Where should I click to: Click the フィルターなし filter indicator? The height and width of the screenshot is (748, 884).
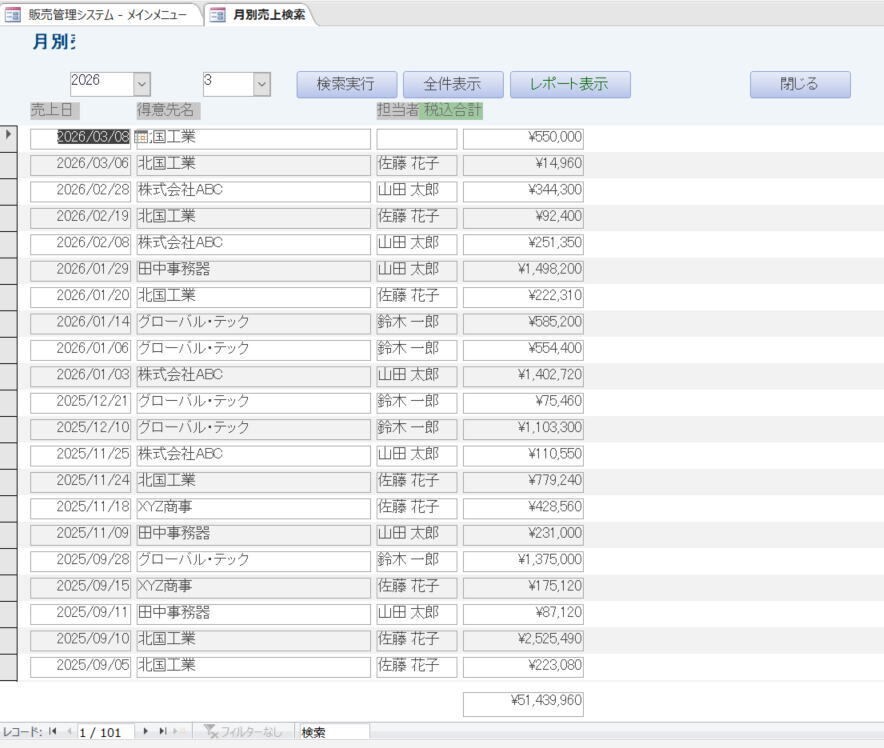242,732
